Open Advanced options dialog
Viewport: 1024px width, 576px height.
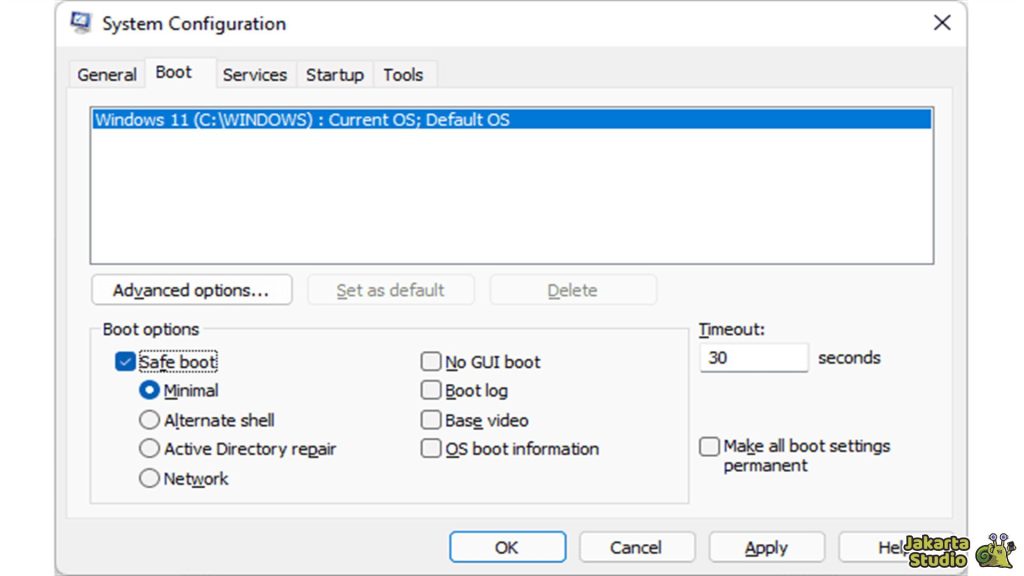point(191,289)
